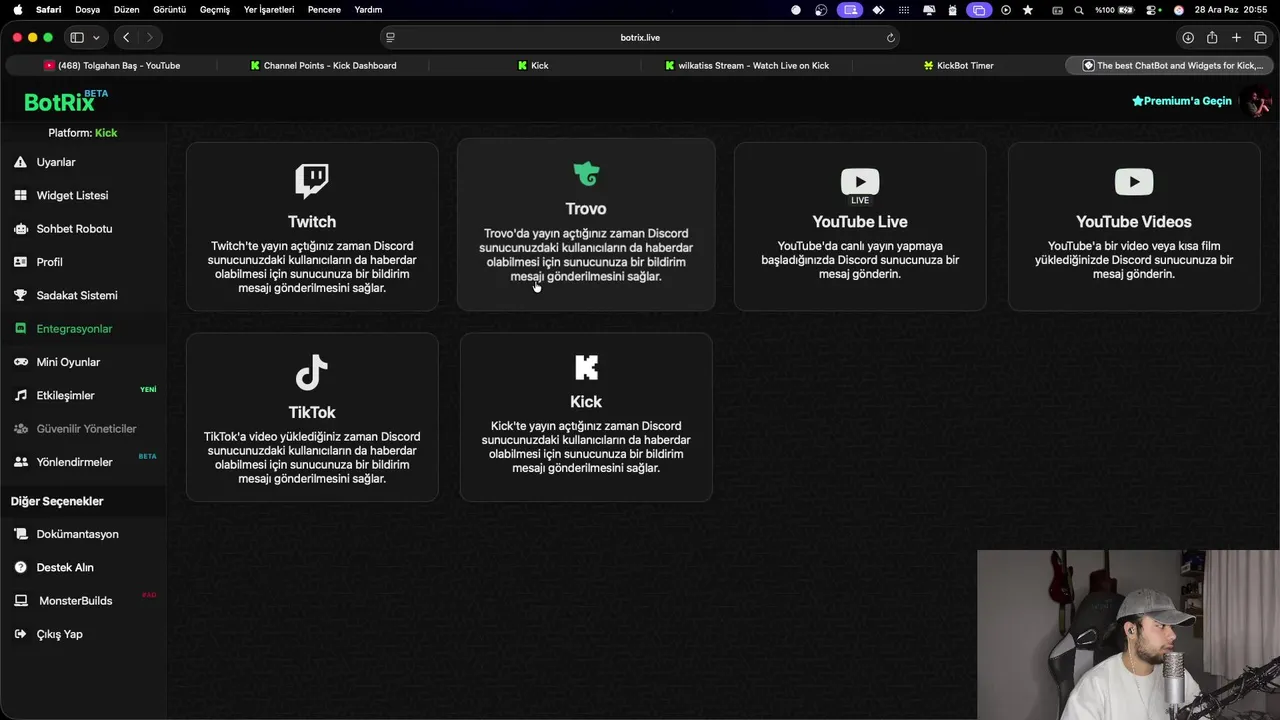Open the Twitch integration card title

tap(312, 222)
